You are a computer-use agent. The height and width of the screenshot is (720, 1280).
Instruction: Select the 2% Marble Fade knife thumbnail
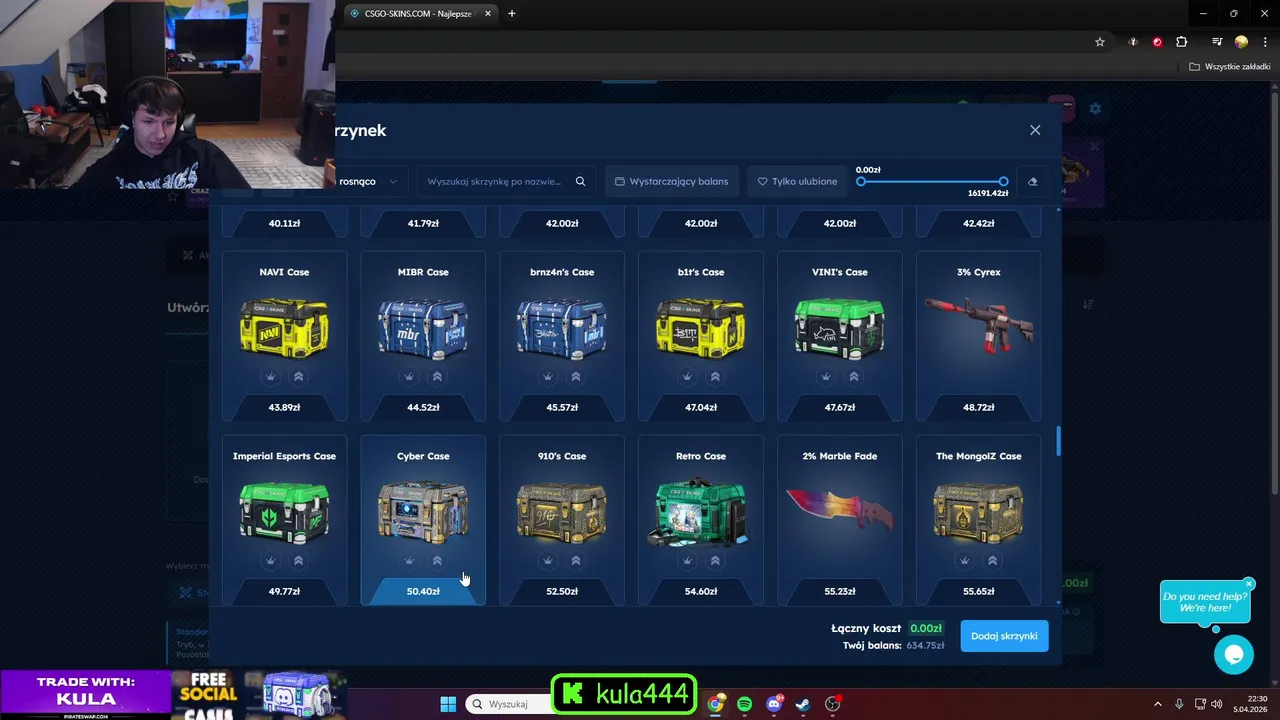point(839,512)
